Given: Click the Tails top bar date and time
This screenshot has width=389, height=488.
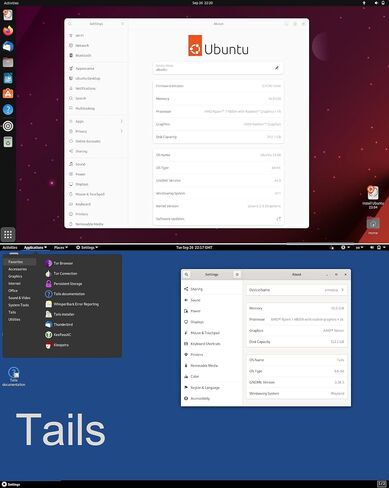Looking at the screenshot, I should coord(194,247).
